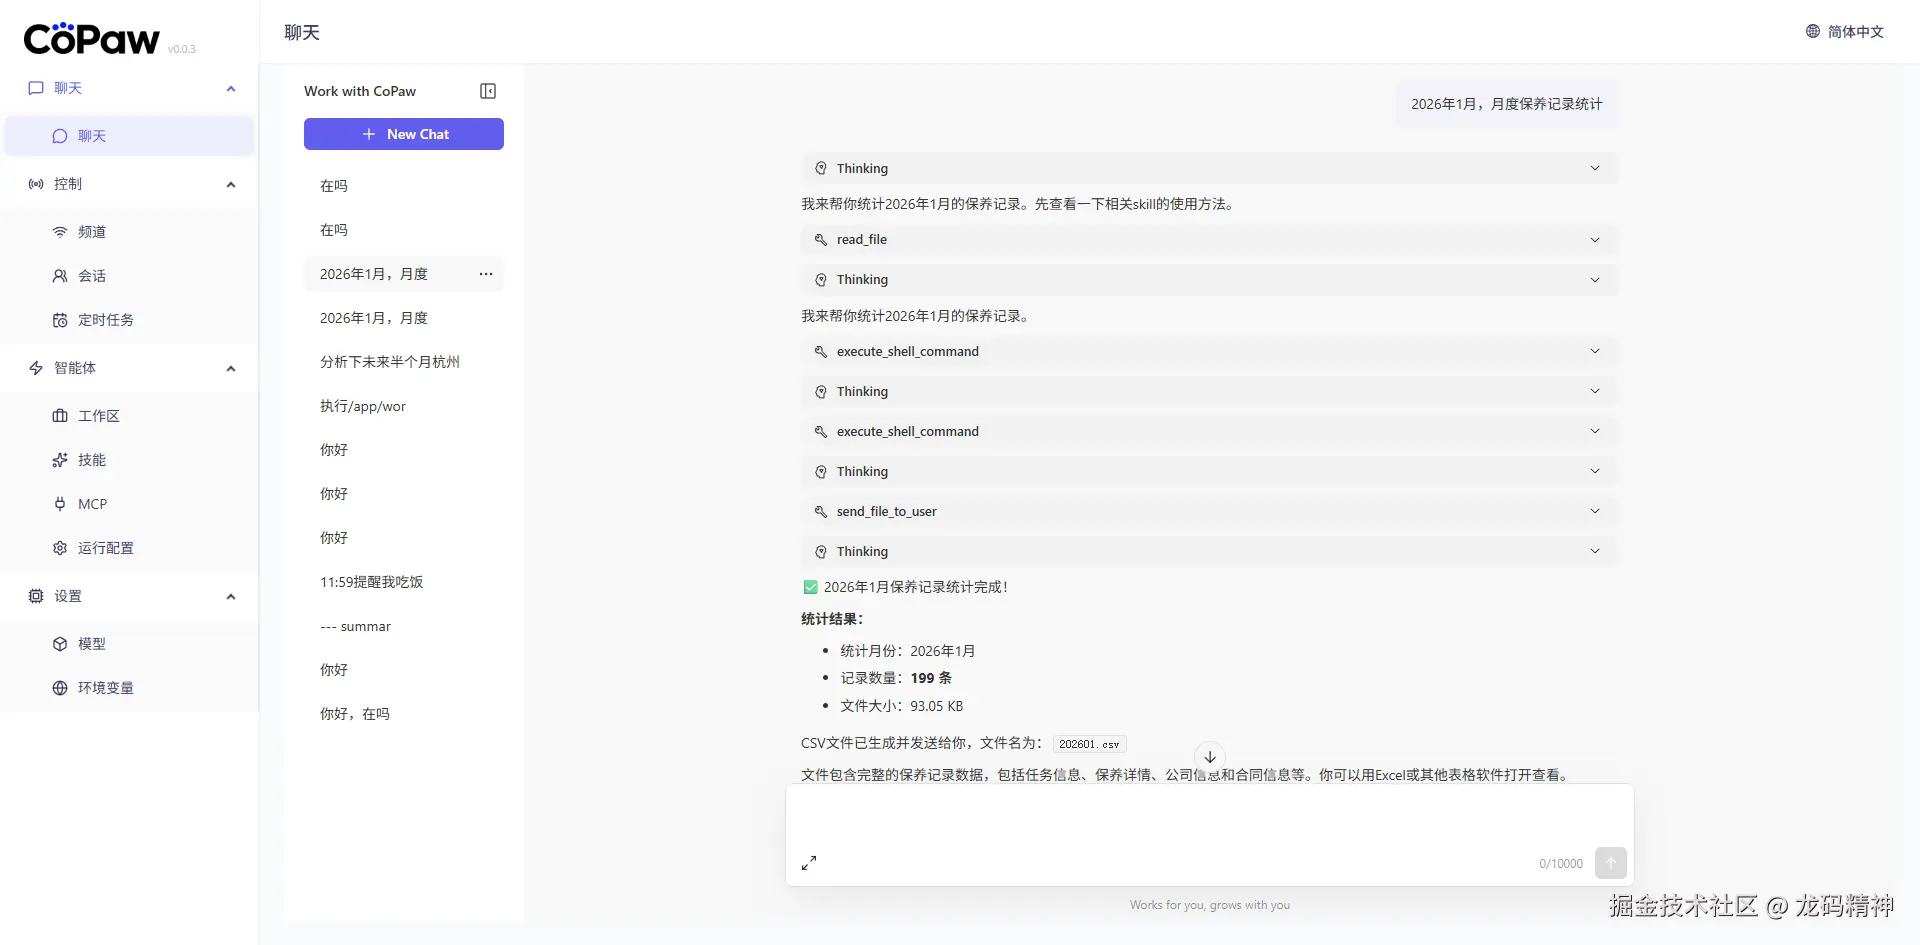
Task: Open the topmost 在吗 chat
Action: point(404,186)
